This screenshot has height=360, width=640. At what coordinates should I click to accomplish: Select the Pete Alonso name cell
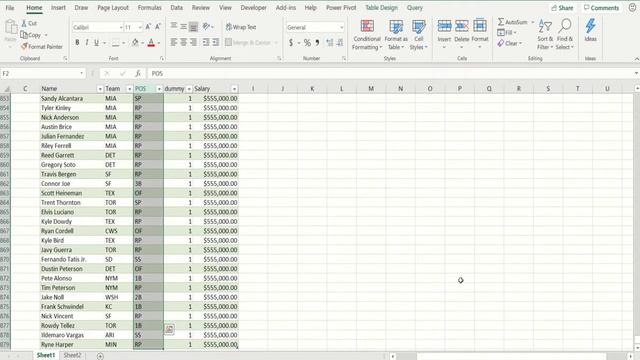[x=72, y=278]
